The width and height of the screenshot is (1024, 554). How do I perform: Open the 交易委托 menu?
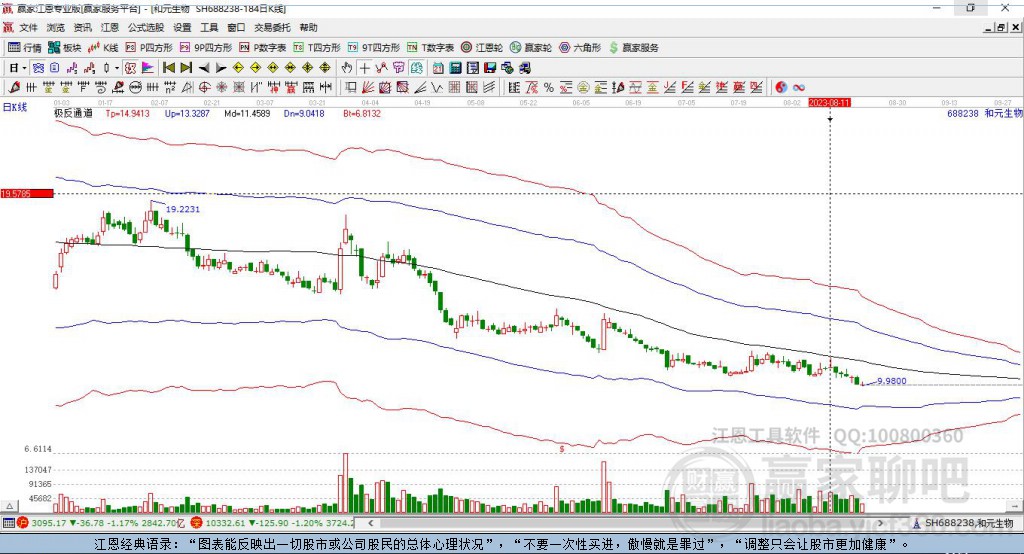click(x=272, y=27)
